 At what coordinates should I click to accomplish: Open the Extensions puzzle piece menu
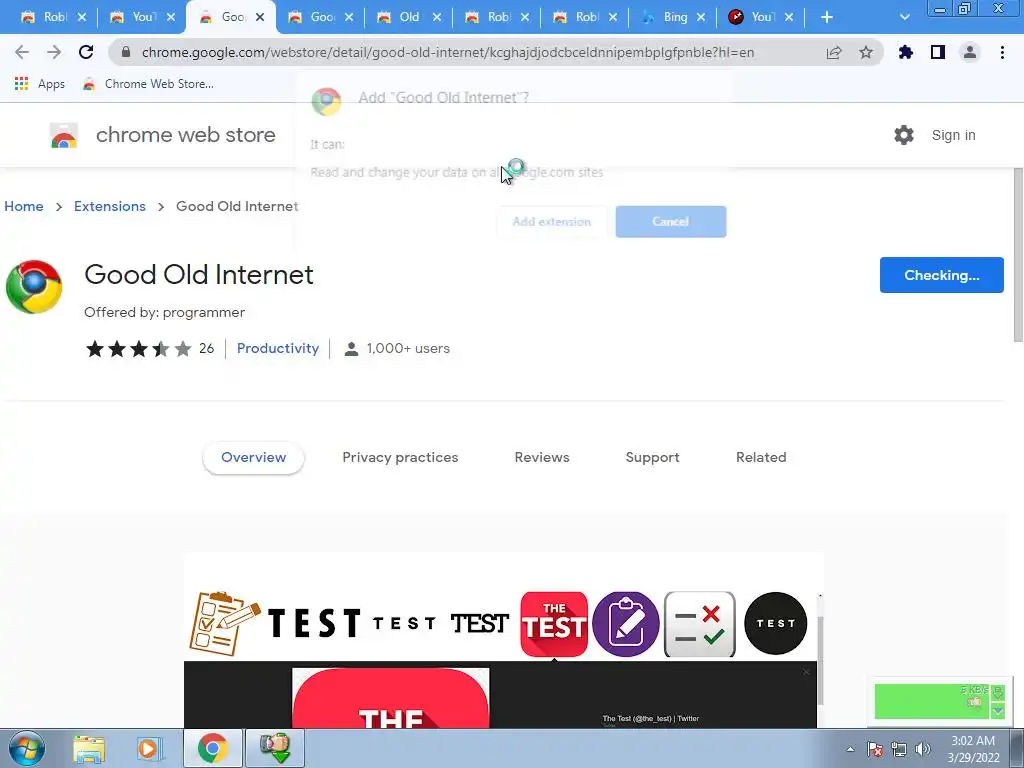click(906, 52)
